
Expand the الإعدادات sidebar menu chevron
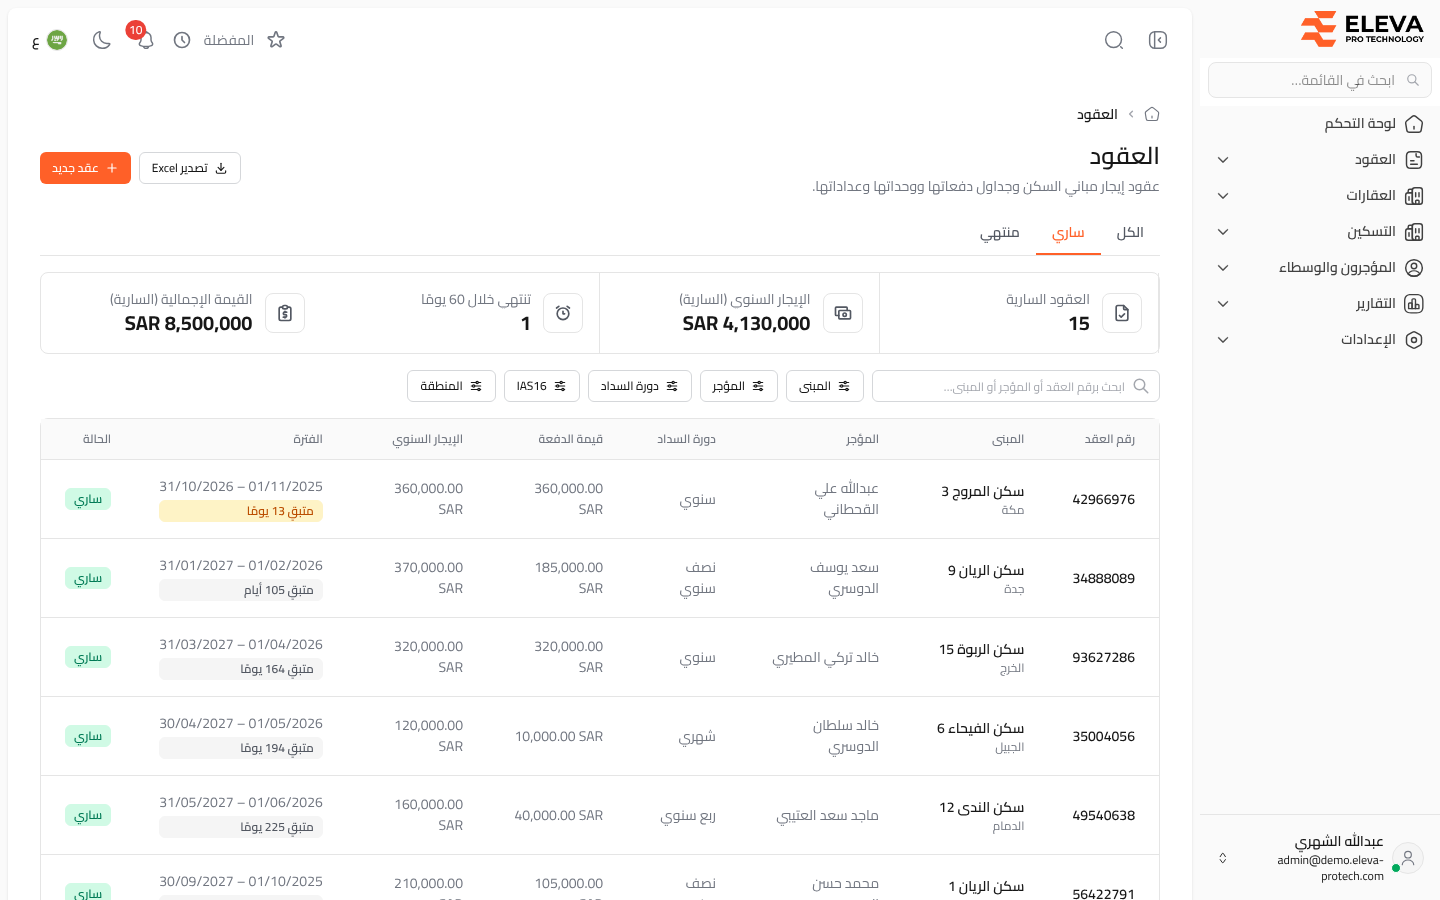(x=1223, y=340)
